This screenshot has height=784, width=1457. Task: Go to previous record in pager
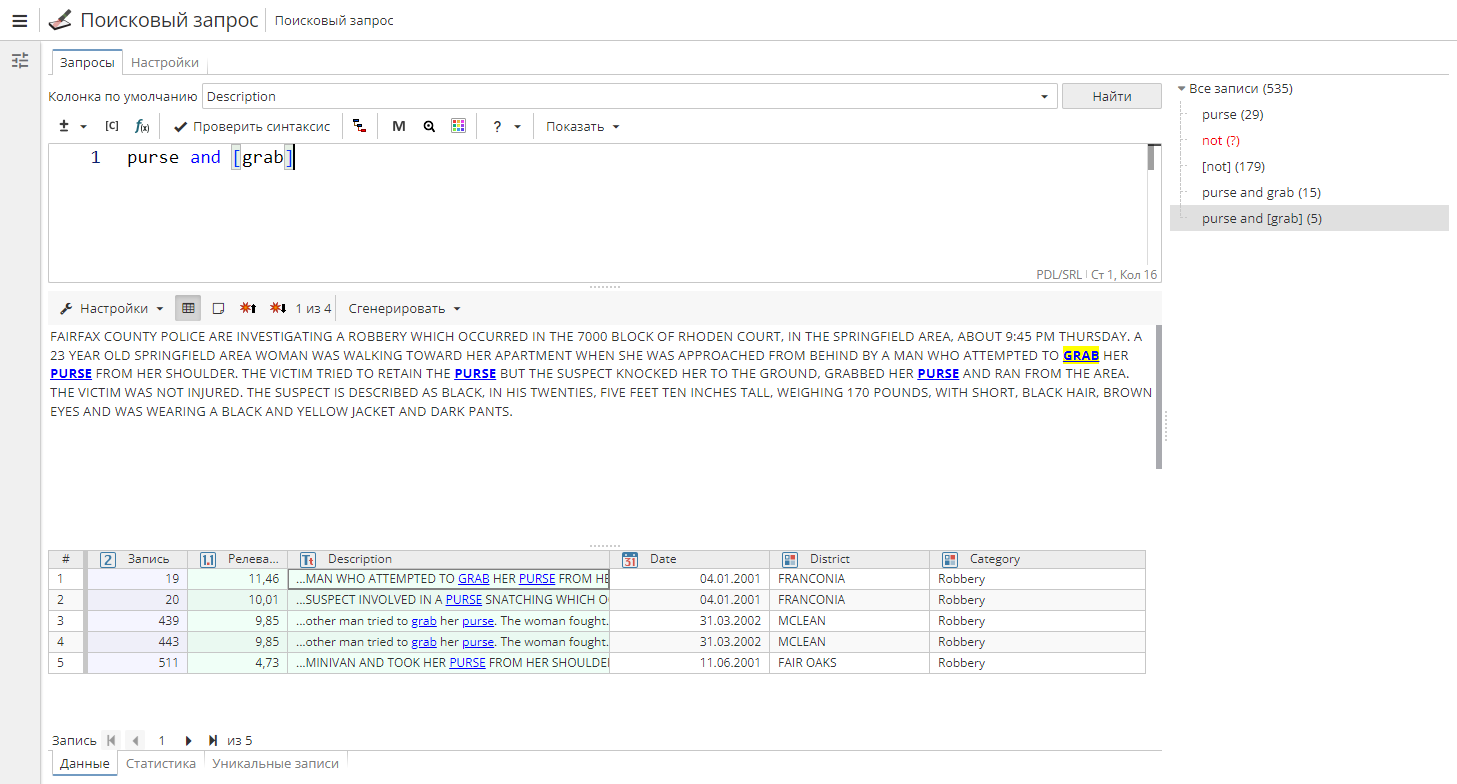coord(135,740)
